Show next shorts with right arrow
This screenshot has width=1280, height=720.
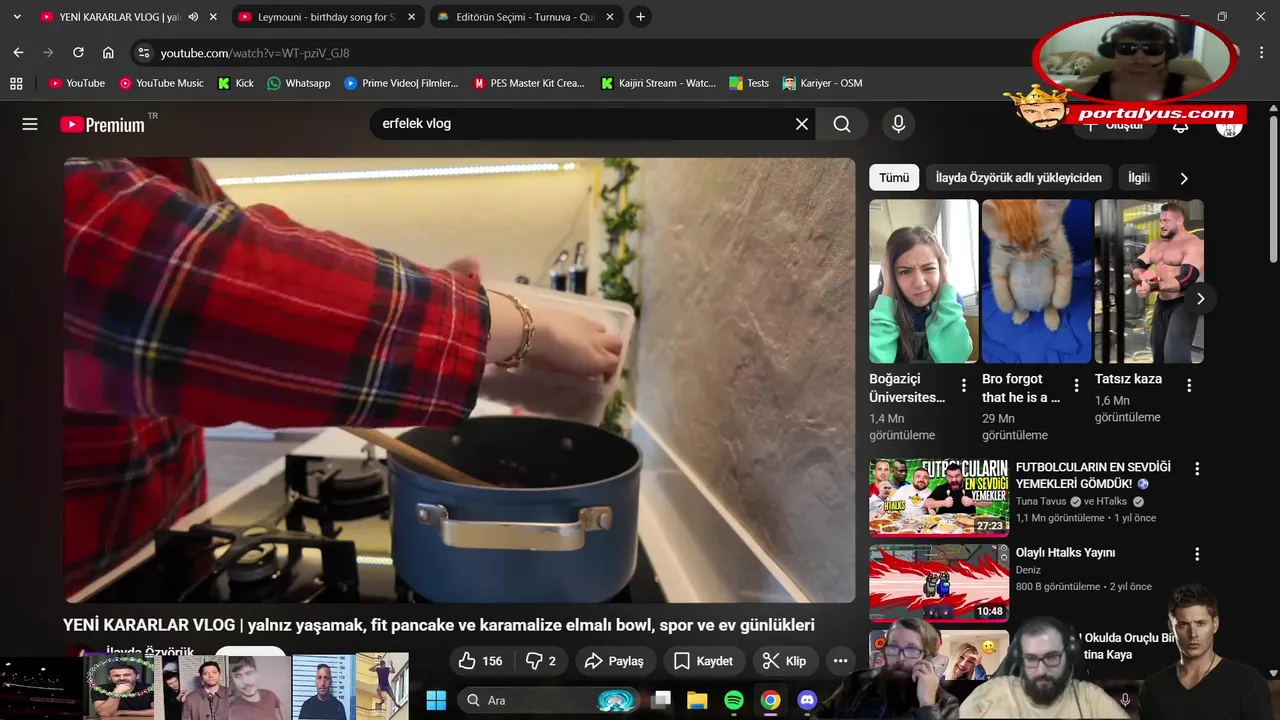[1200, 298]
